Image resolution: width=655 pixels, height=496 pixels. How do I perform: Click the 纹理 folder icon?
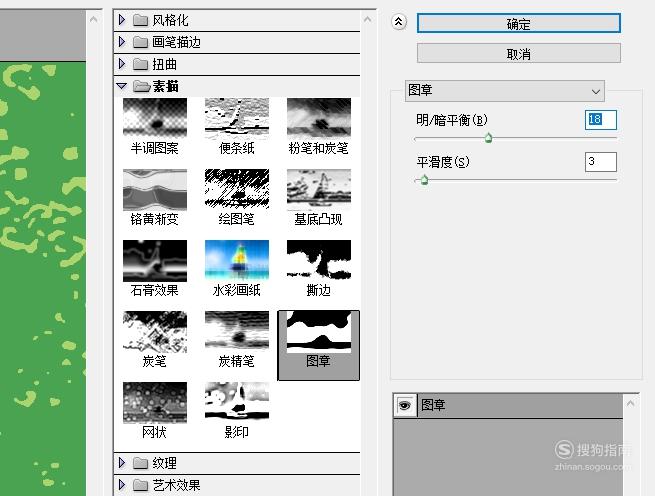[140, 463]
